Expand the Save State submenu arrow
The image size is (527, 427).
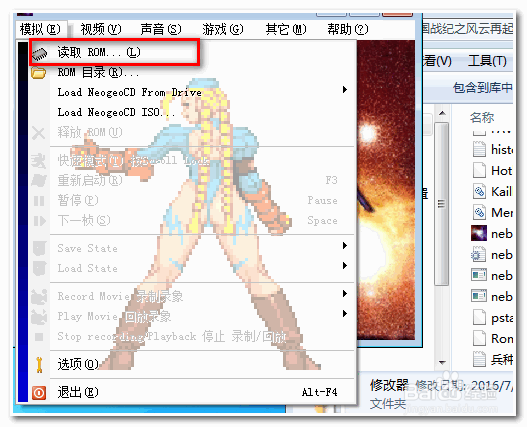(x=344, y=245)
